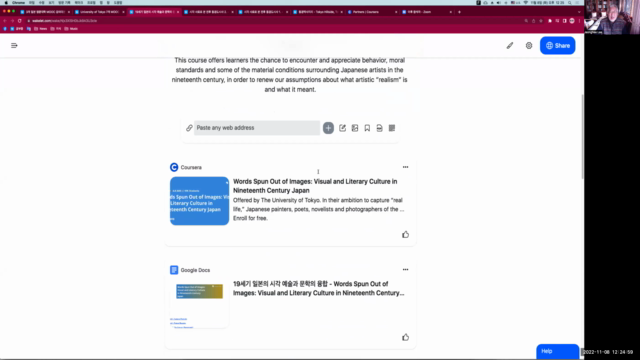Open the Coursera course thumbnail image
The image size is (640, 360).
coord(200,201)
